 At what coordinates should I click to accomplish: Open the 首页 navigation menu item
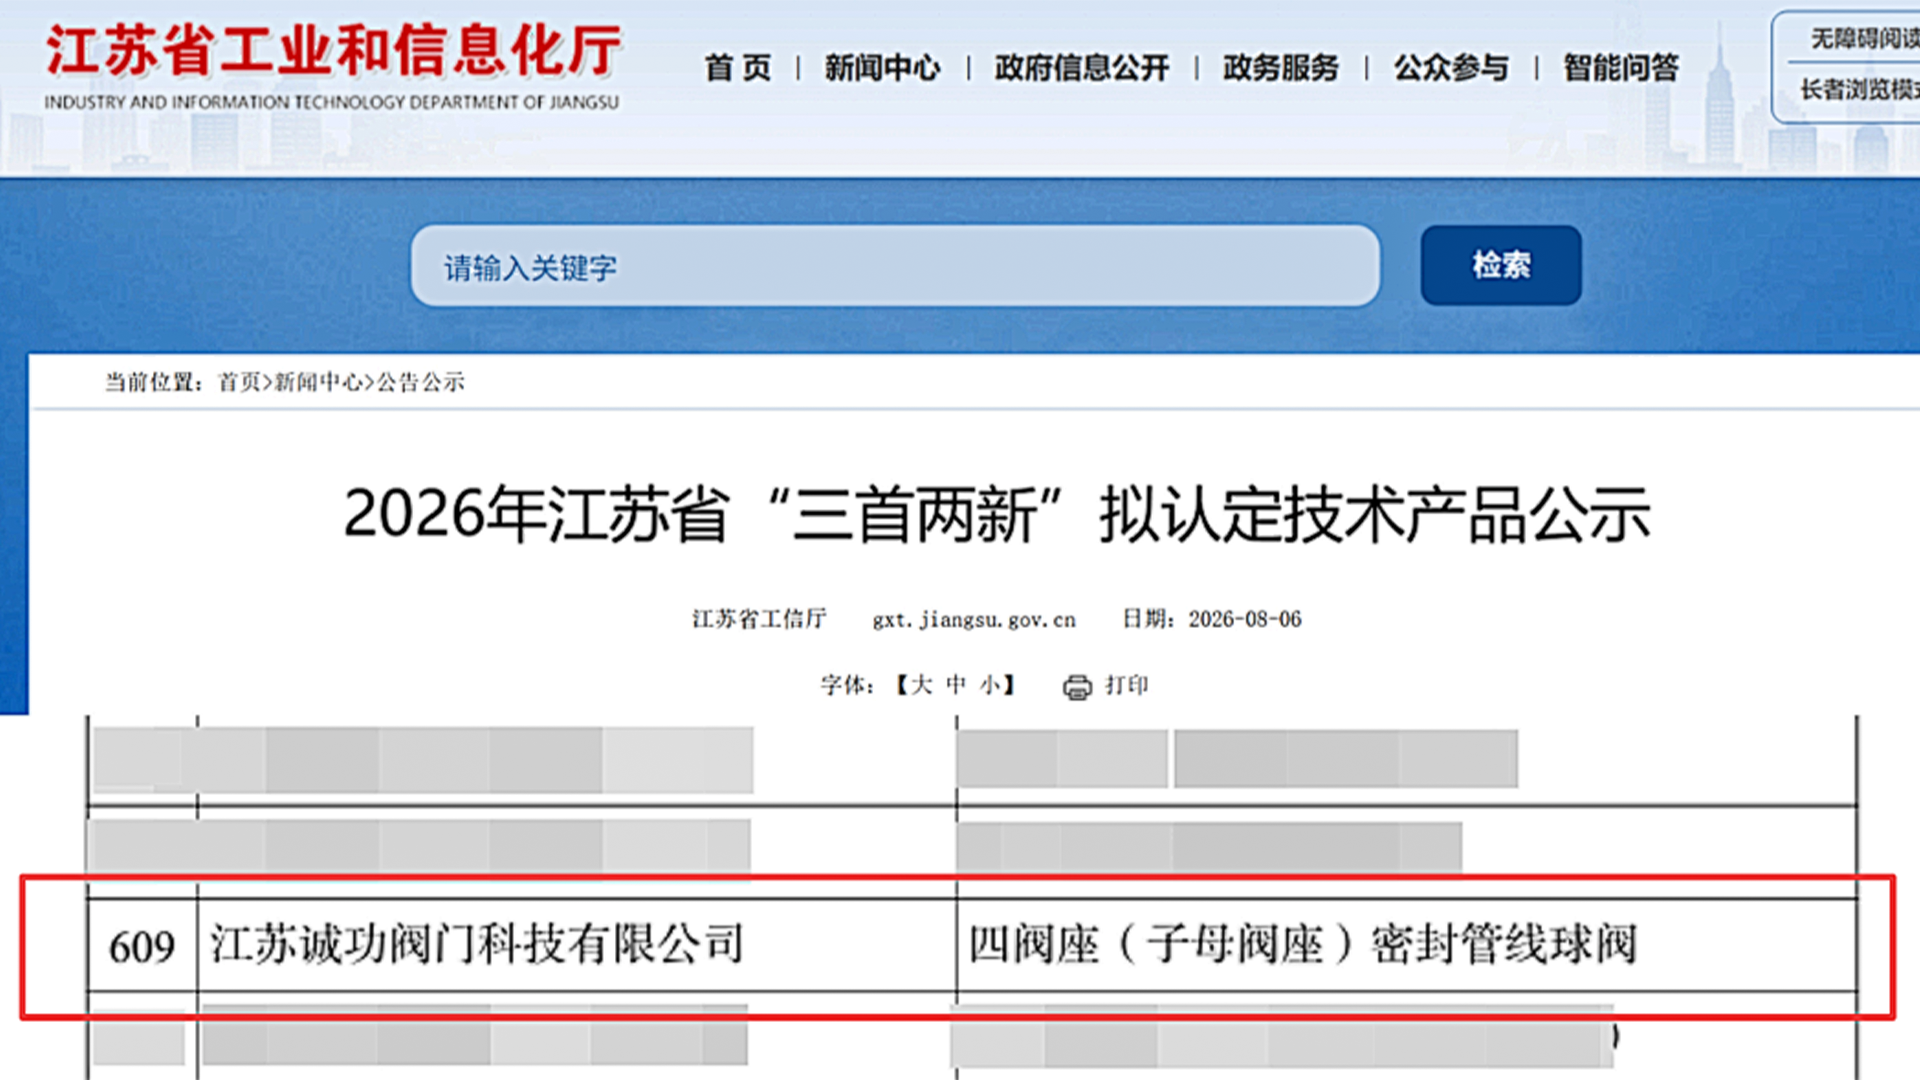click(x=738, y=68)
